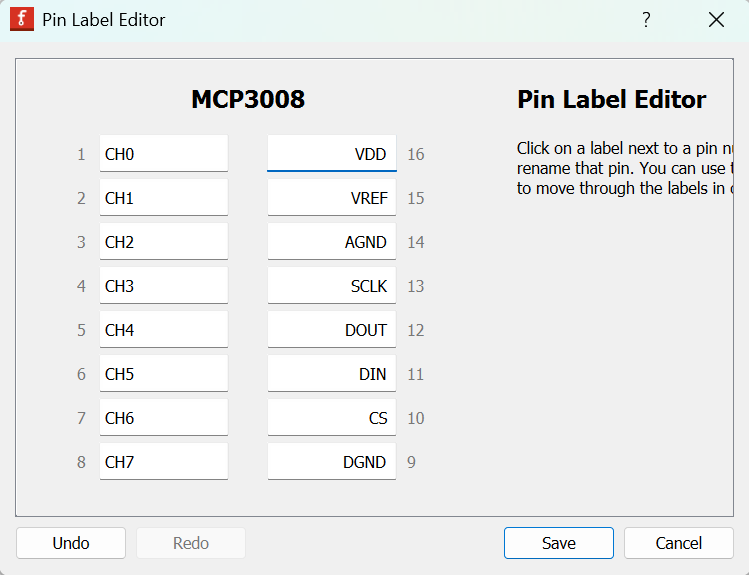
Task: Click pin number 2
Action: click(81, 198)
